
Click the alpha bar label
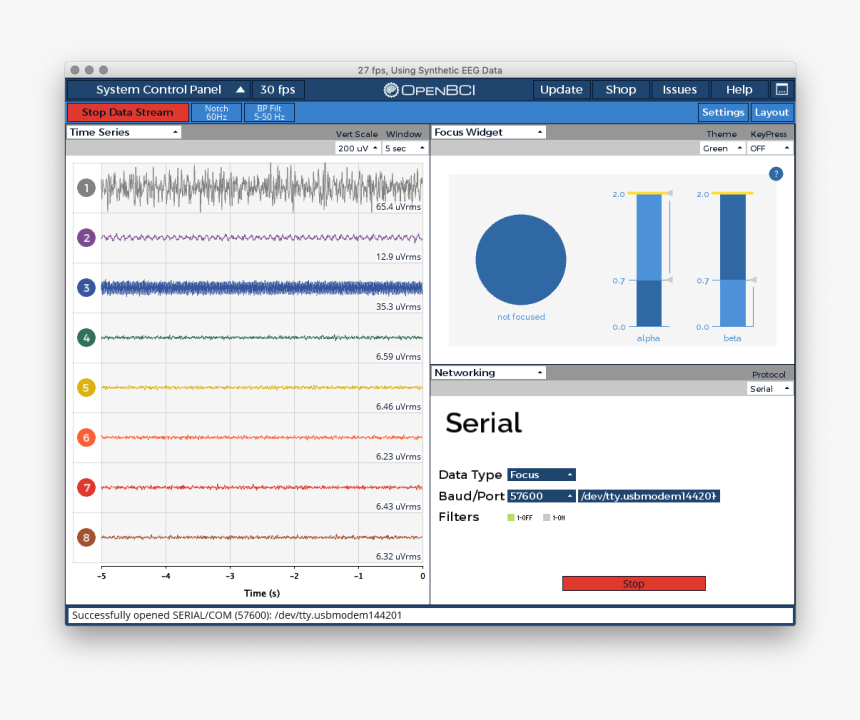(648, 338)
